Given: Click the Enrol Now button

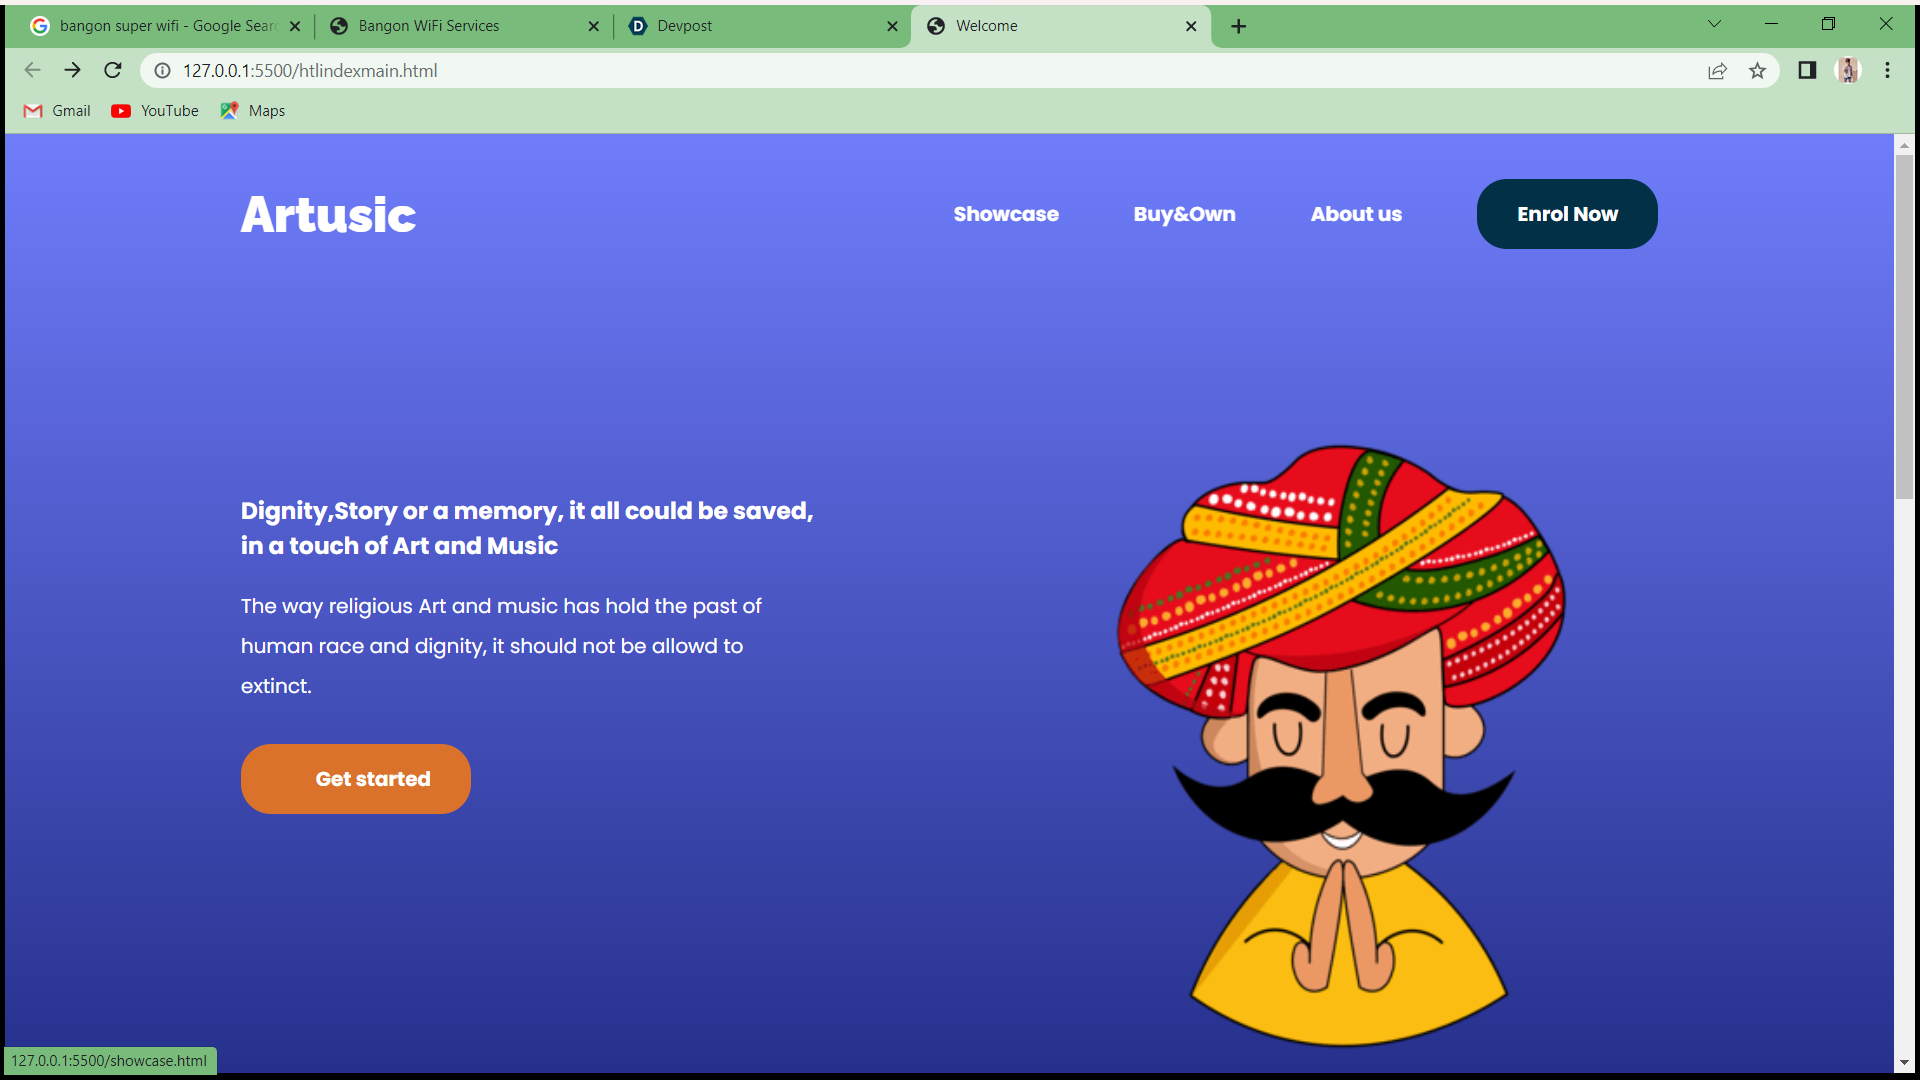Looking at the screenshot, I should [1566, 214].
